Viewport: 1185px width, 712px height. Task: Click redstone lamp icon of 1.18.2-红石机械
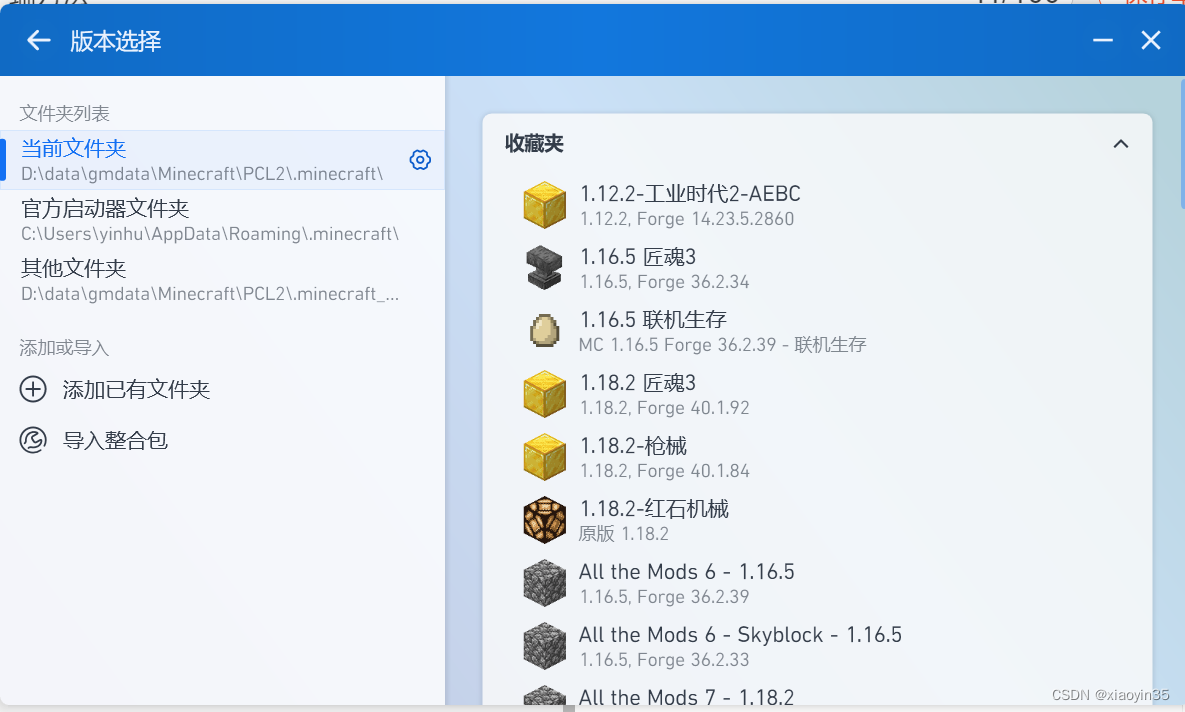[544, 520]
